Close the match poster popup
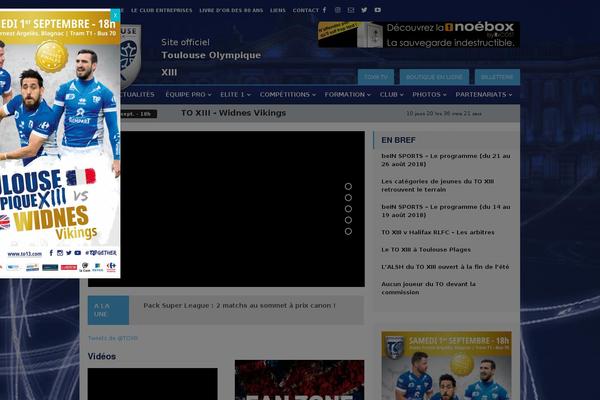The image size is (600, 400). point(115,15)
